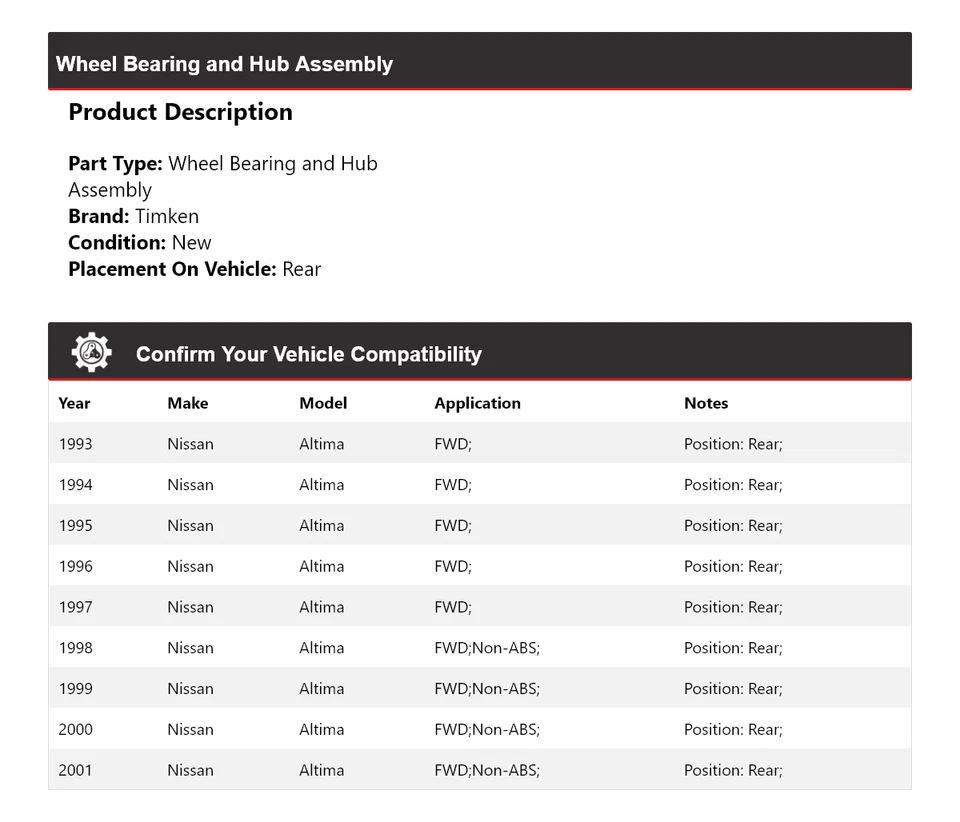Select the 2000 year cell
Screen dimensions: 960x822
[x=75, y=730]
